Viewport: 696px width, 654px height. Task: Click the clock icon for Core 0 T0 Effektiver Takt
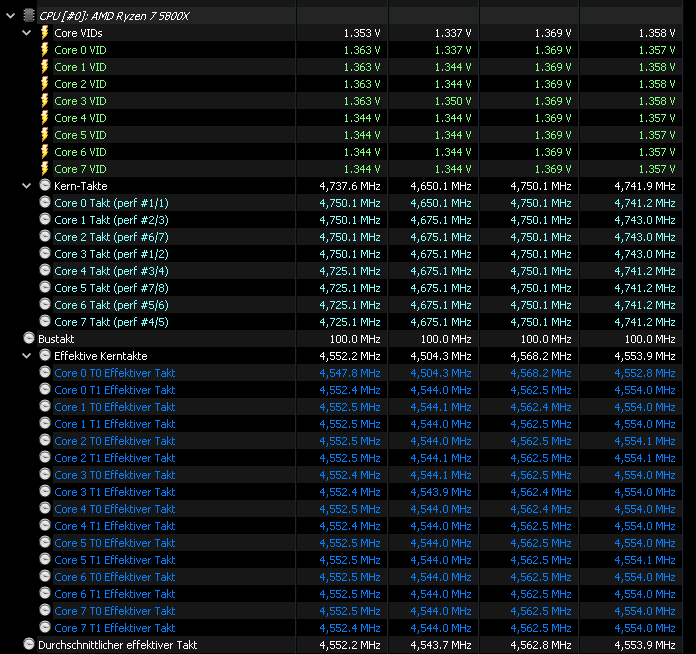tap(45, 372)
